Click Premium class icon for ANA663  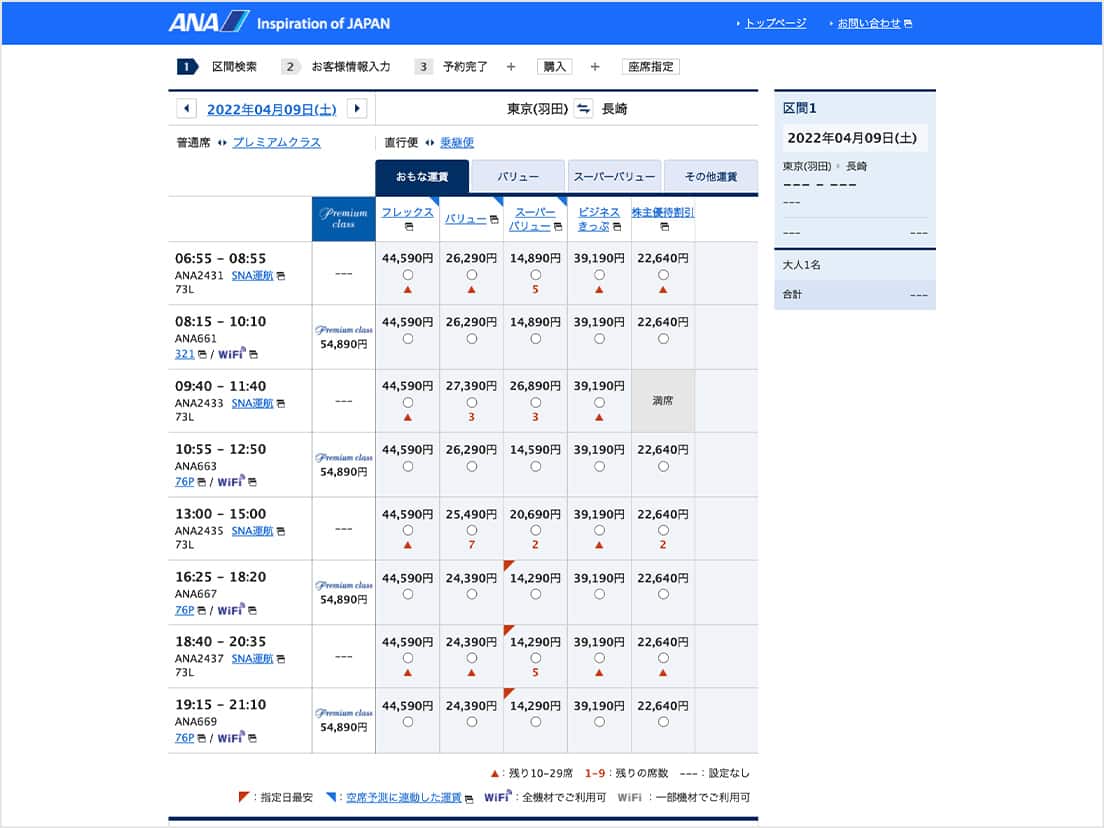[x=343, y=457]
